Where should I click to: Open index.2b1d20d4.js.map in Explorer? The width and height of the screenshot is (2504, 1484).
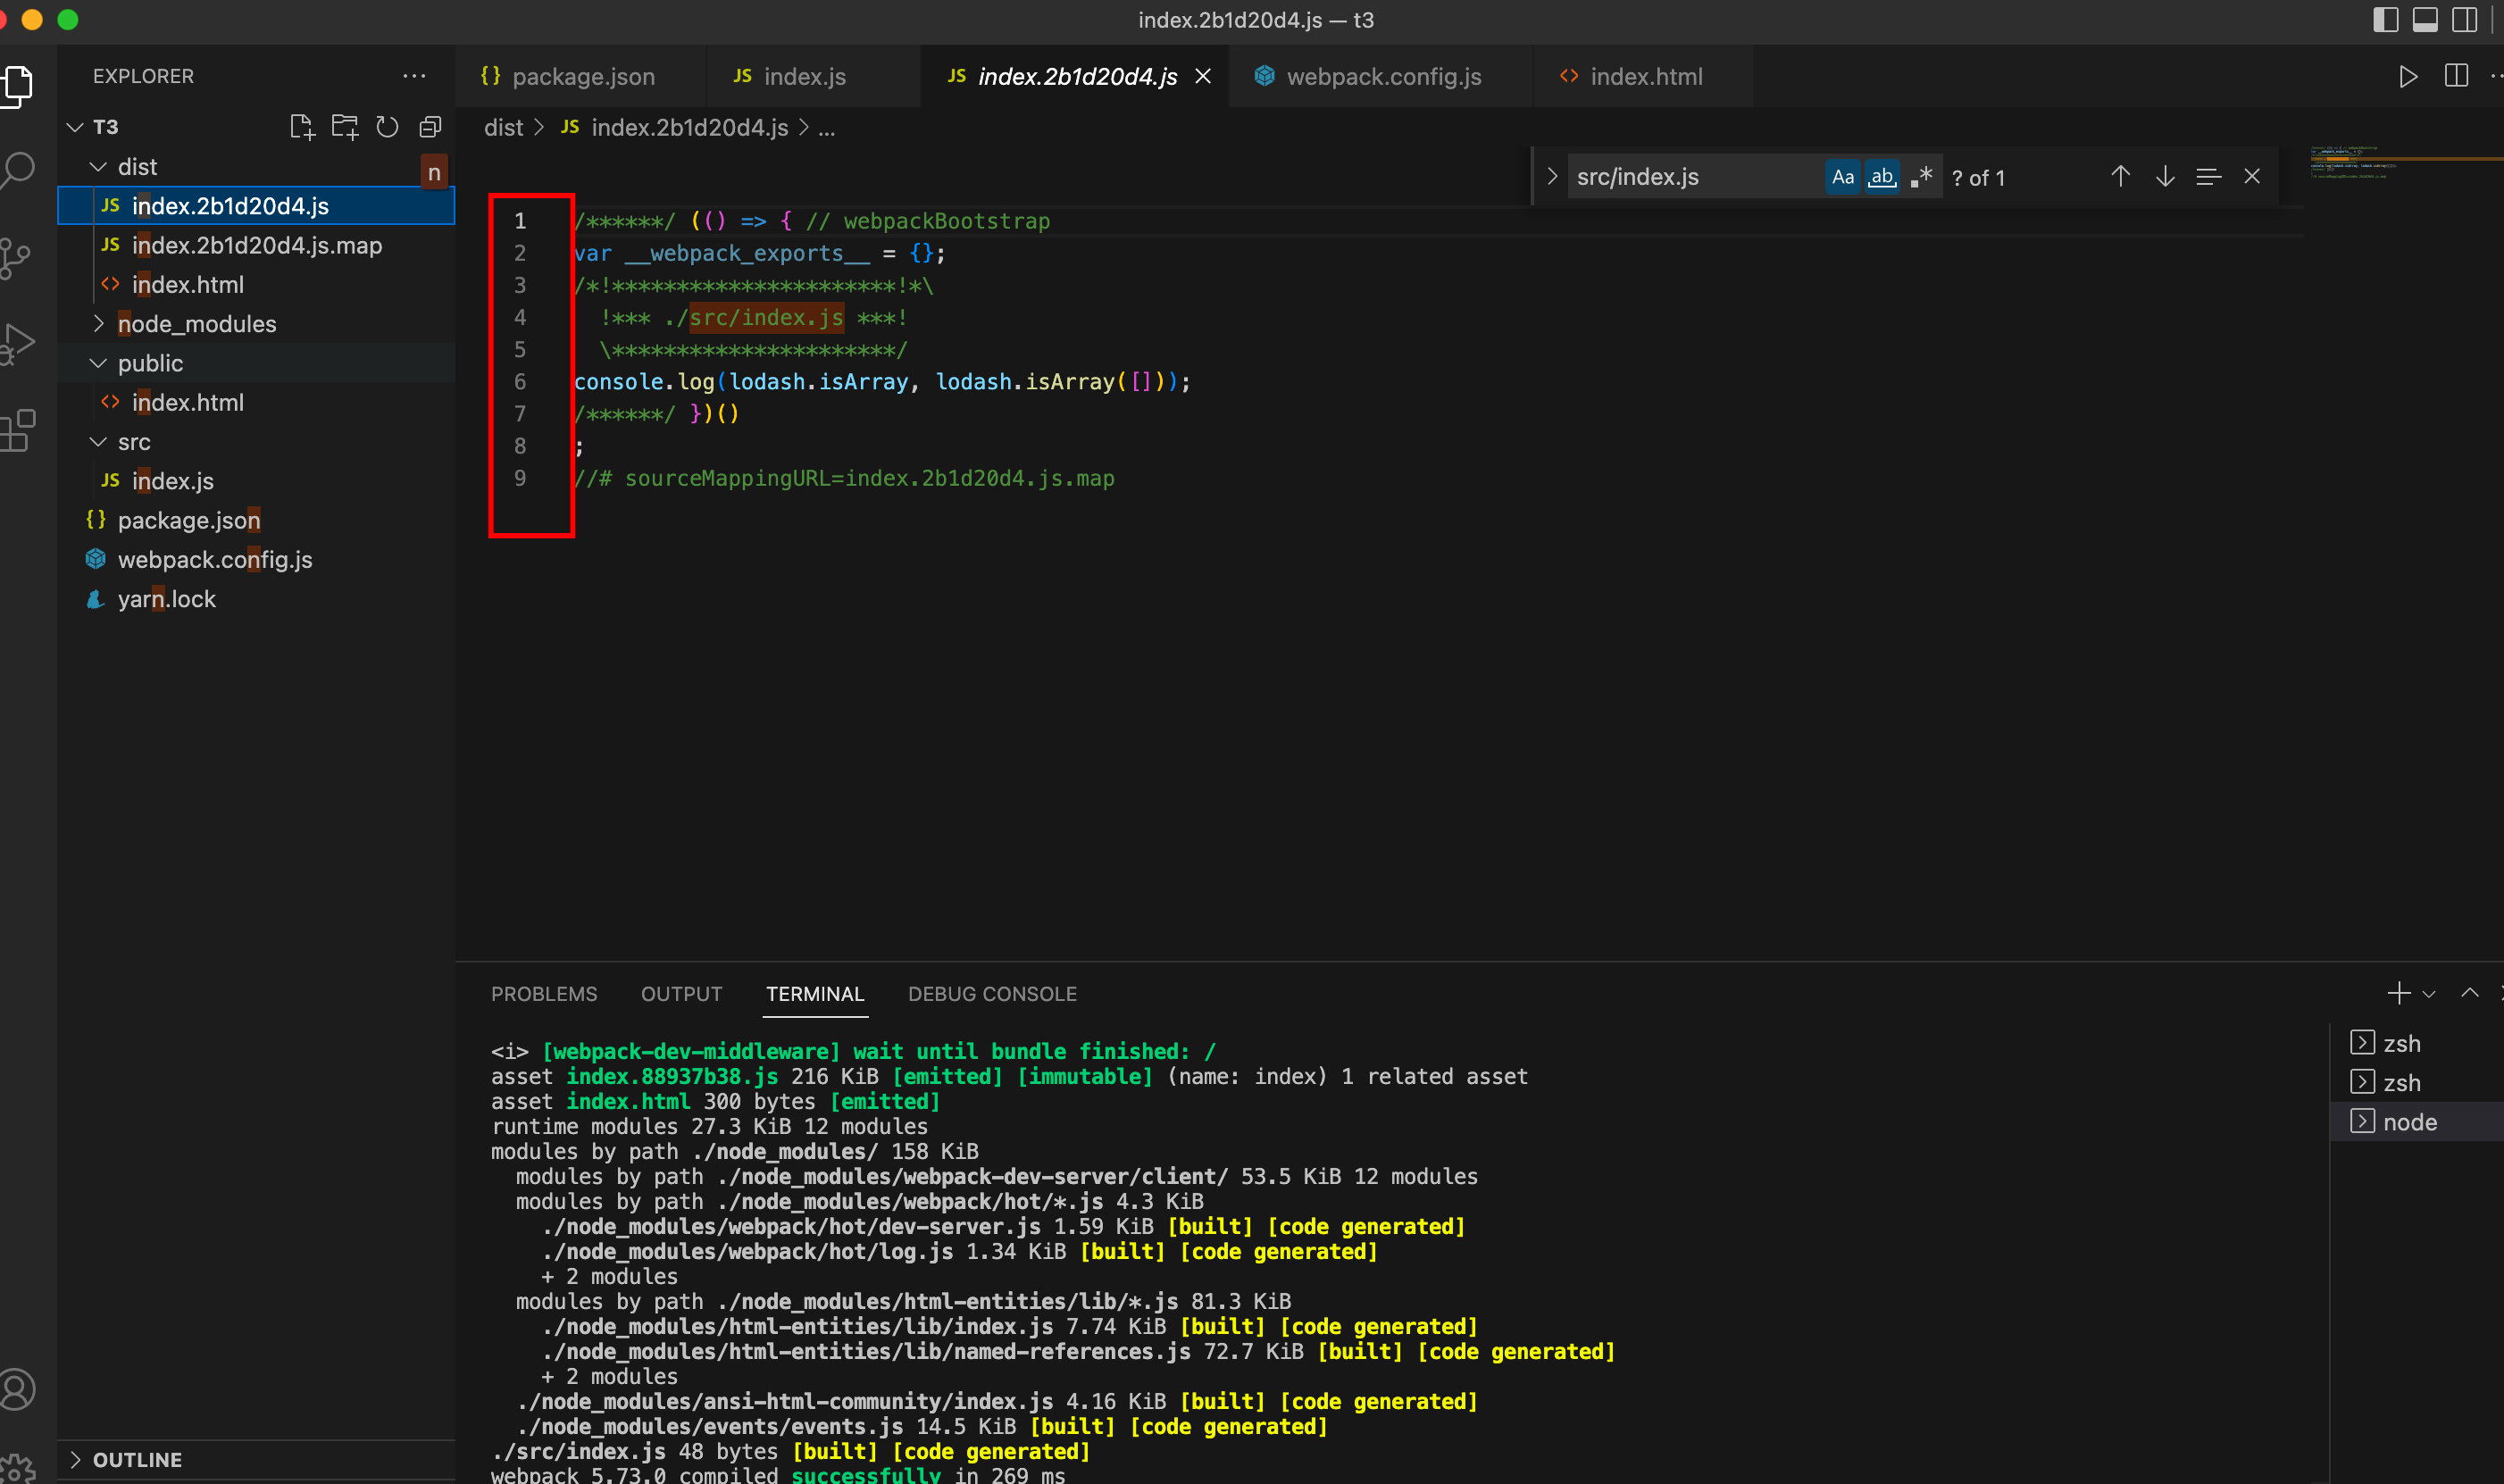(256, 245)
